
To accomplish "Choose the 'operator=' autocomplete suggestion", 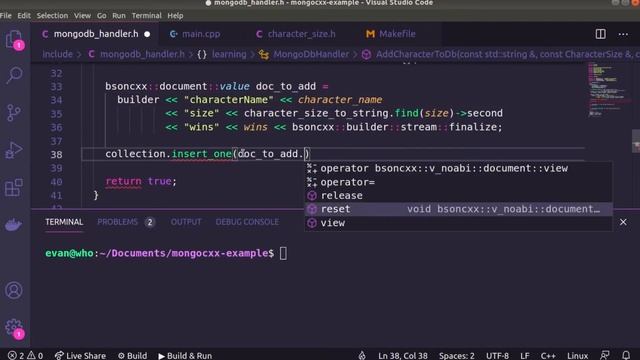I will point(458,182).
